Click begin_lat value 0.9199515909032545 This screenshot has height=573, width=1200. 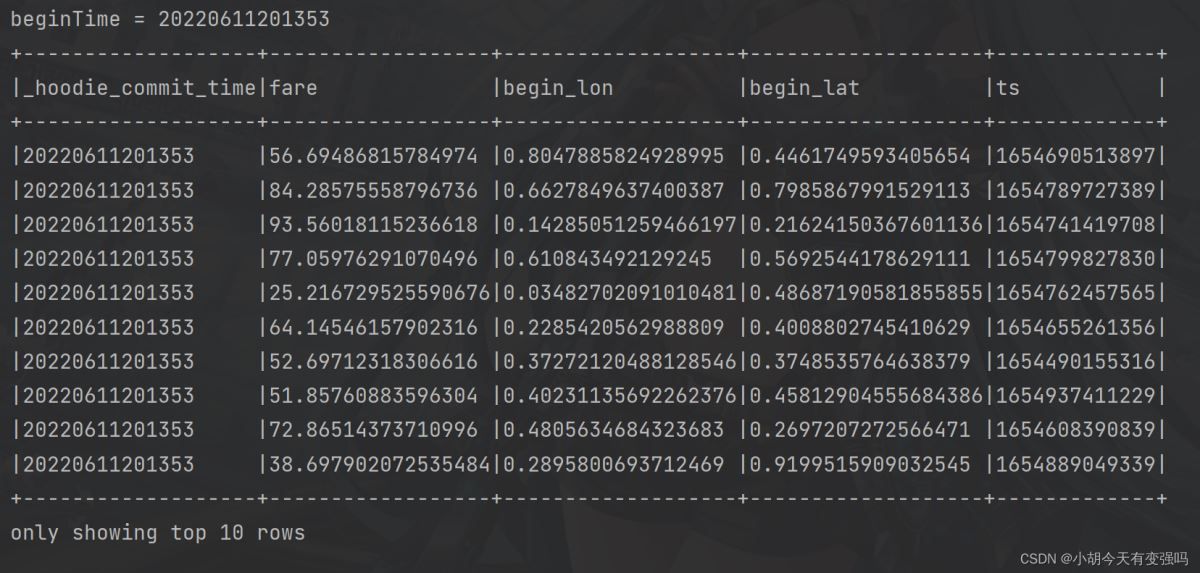click(859, 465)
